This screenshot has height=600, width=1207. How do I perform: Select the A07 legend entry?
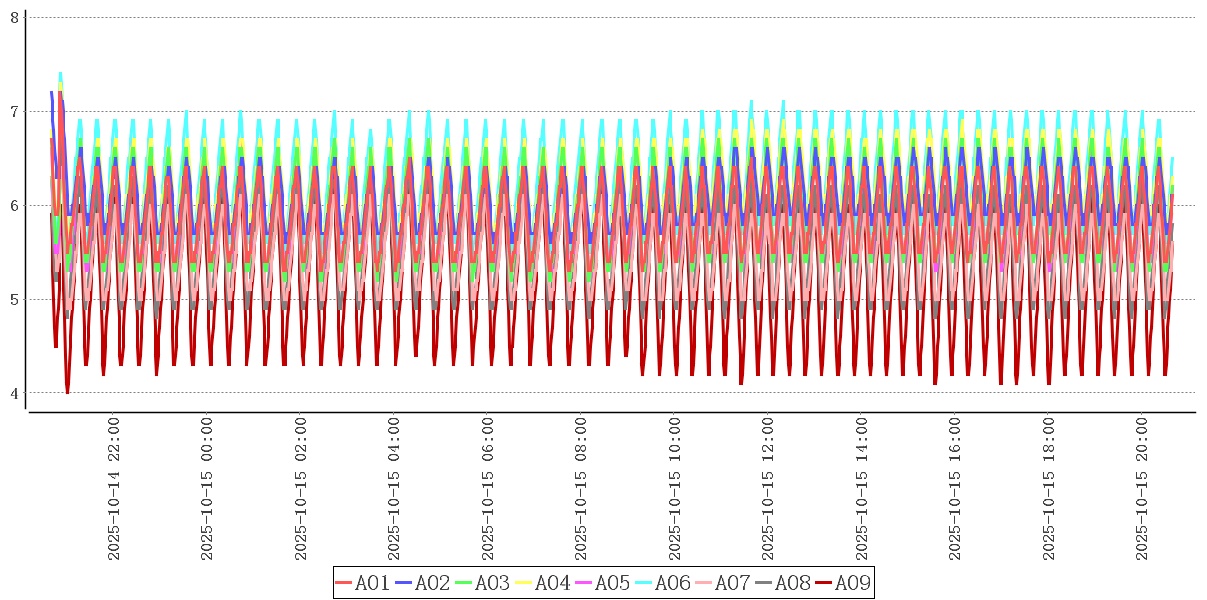pyautogui.click(x=732, y=583)
